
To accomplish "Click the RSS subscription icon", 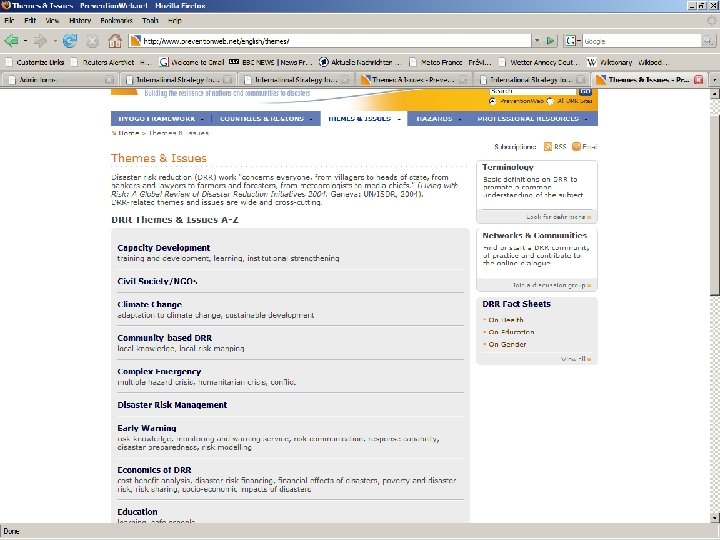I will pyautogui.click(x=547, y=146).
